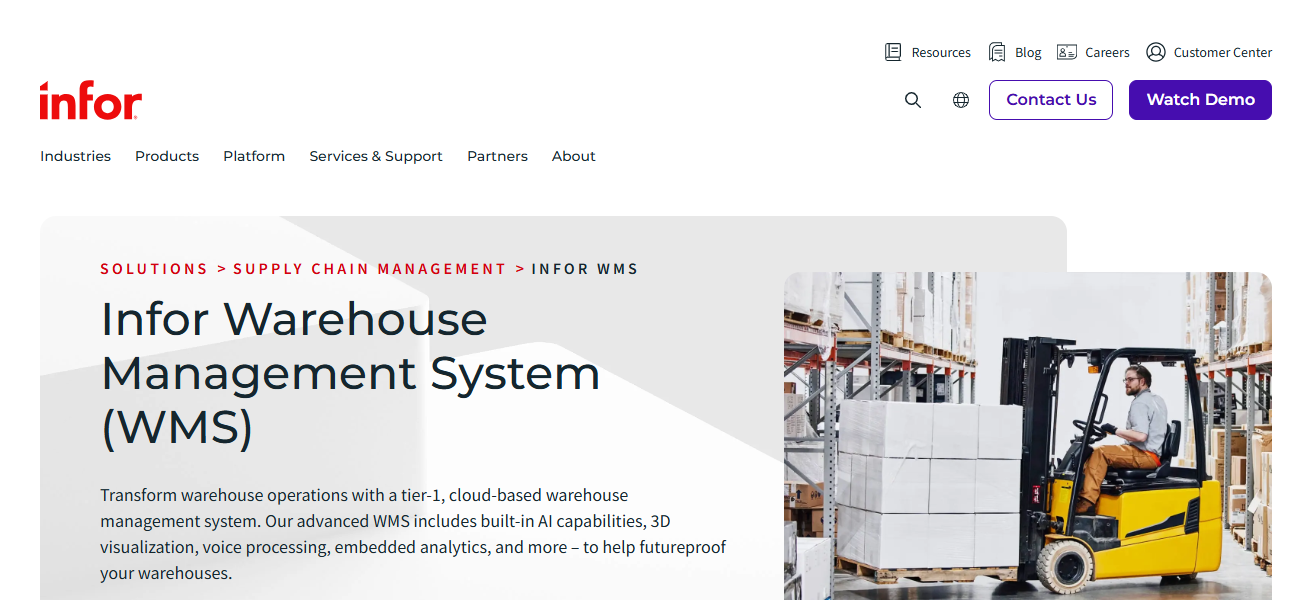Open the Products menu

pos(167,156)
